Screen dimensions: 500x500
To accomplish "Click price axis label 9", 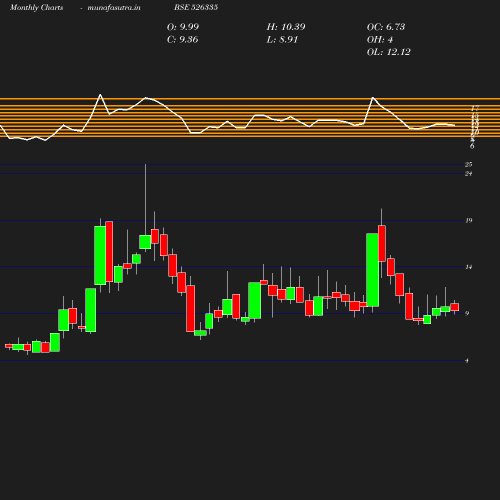I will click(x=467, y=313).
